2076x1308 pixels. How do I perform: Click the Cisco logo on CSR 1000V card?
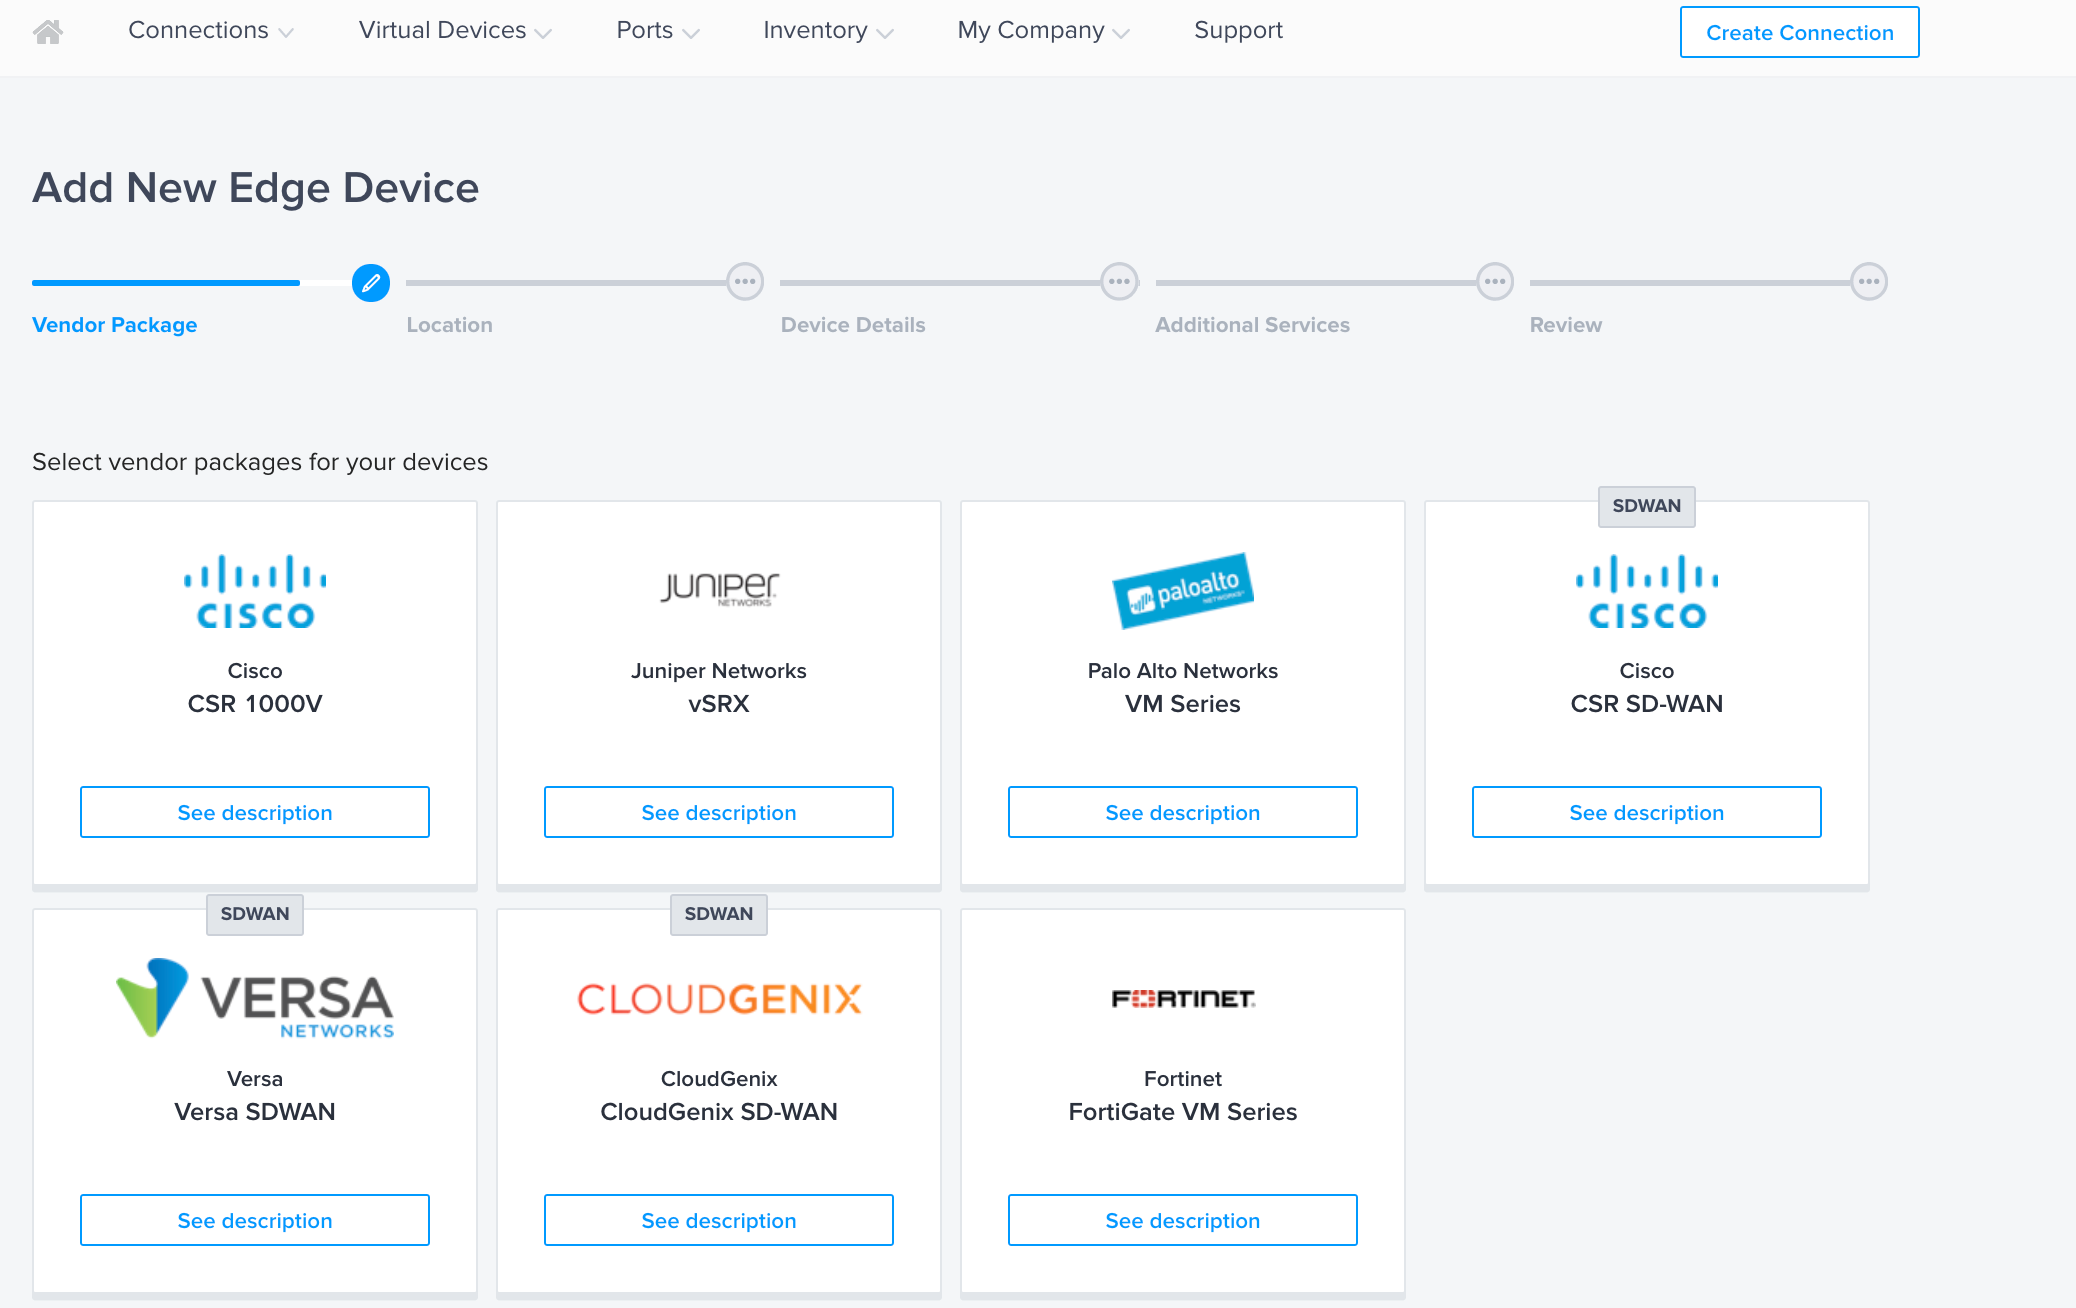[x=255, y=591]
